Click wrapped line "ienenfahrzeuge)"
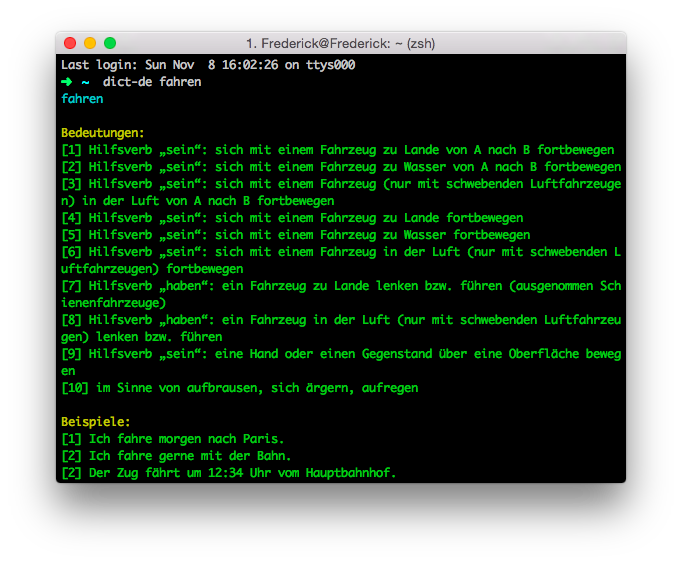The width and height of the screenshot is (682, 563). coord(114,302)
